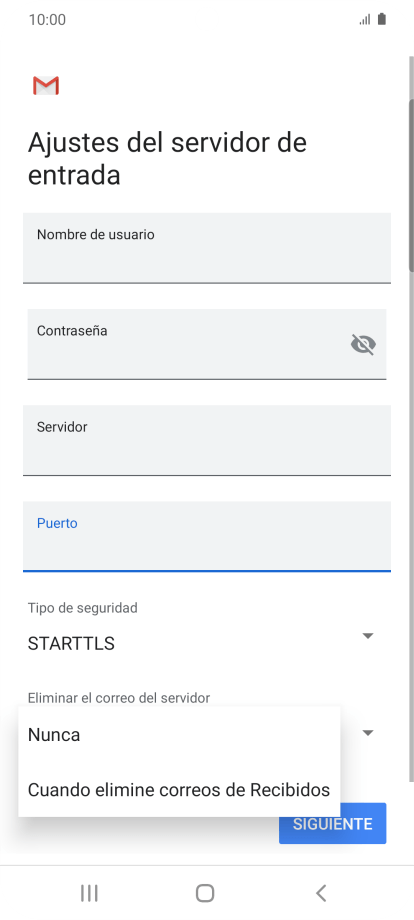Viewport: 414px width, 920px height.
Task: Go to the home screen button
Action: [x=205, y=893]
